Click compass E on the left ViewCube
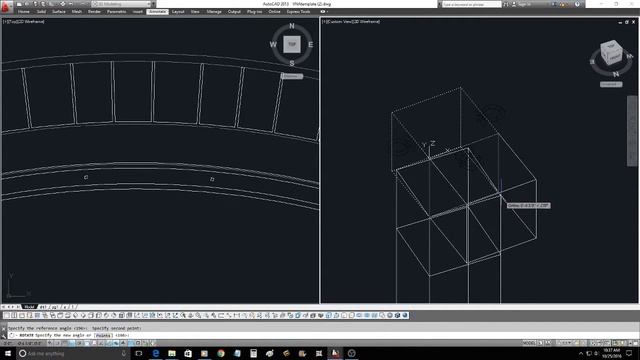The image size is (640, 360). pos(311,44)
